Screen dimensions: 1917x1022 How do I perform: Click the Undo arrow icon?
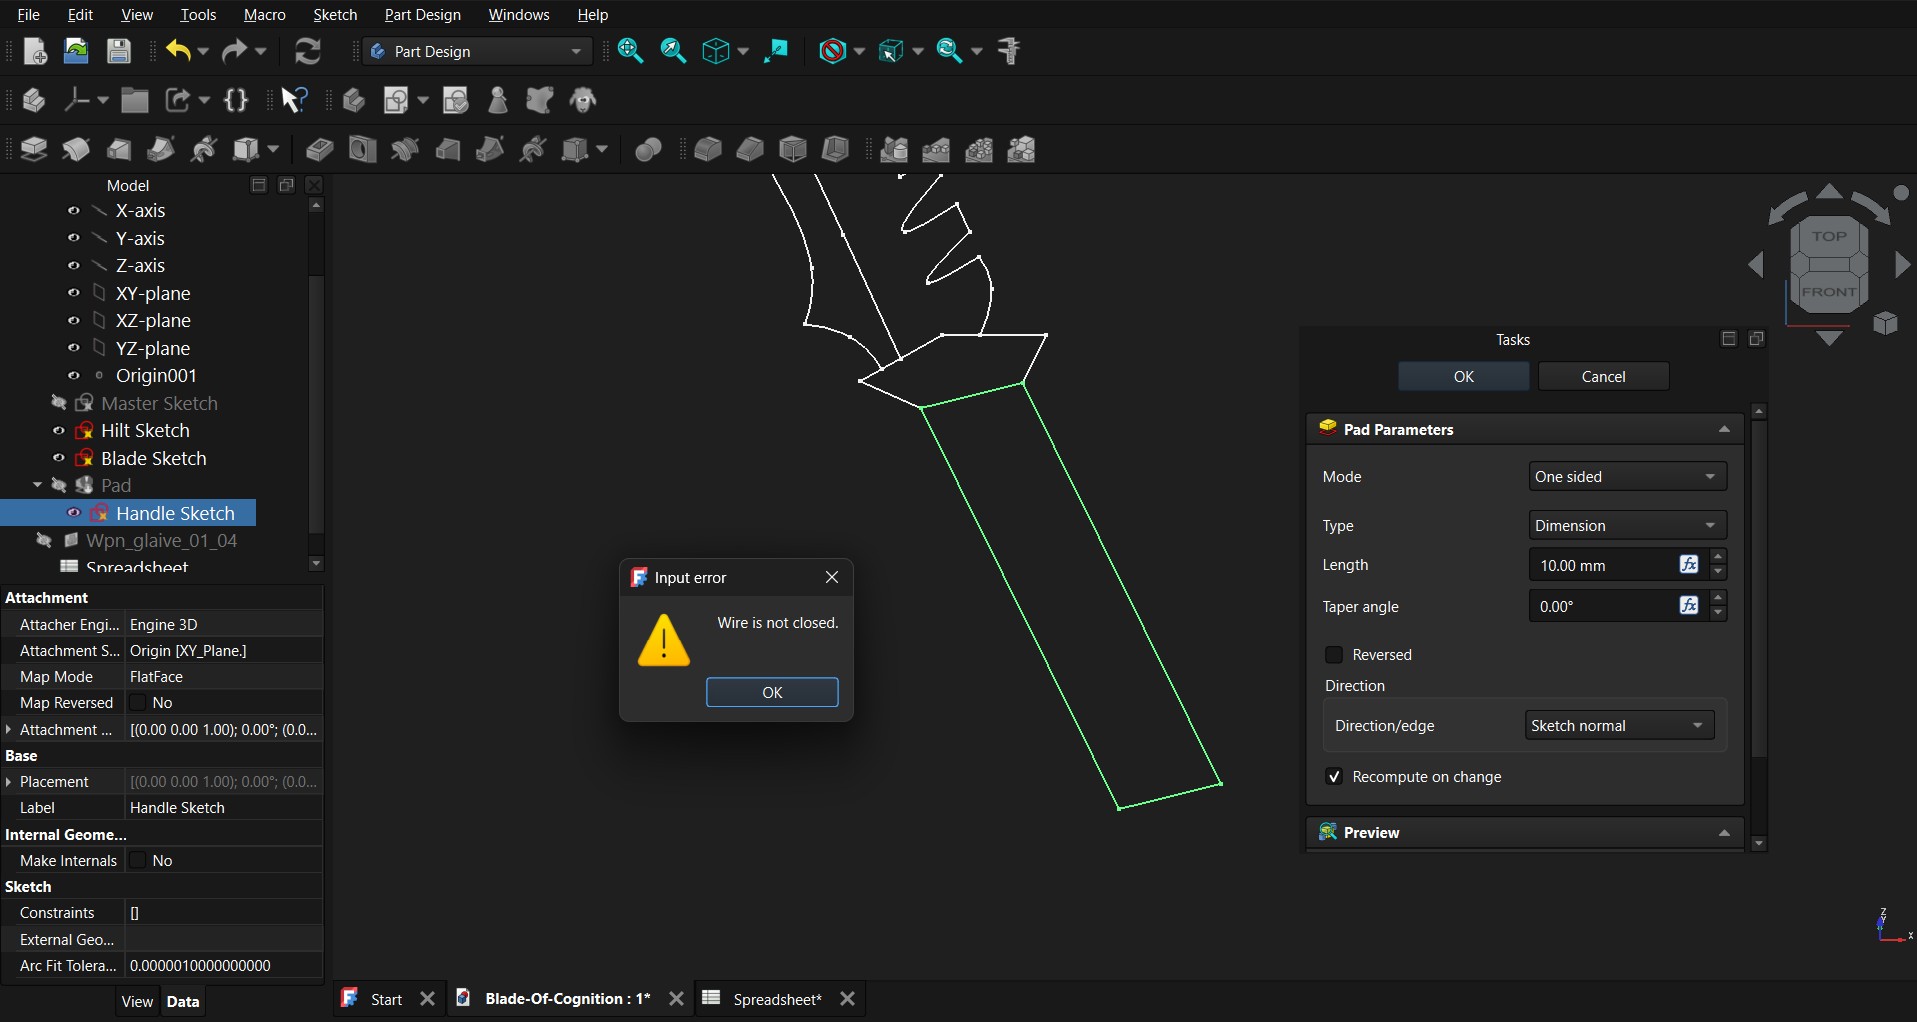(x=178, y=51)
